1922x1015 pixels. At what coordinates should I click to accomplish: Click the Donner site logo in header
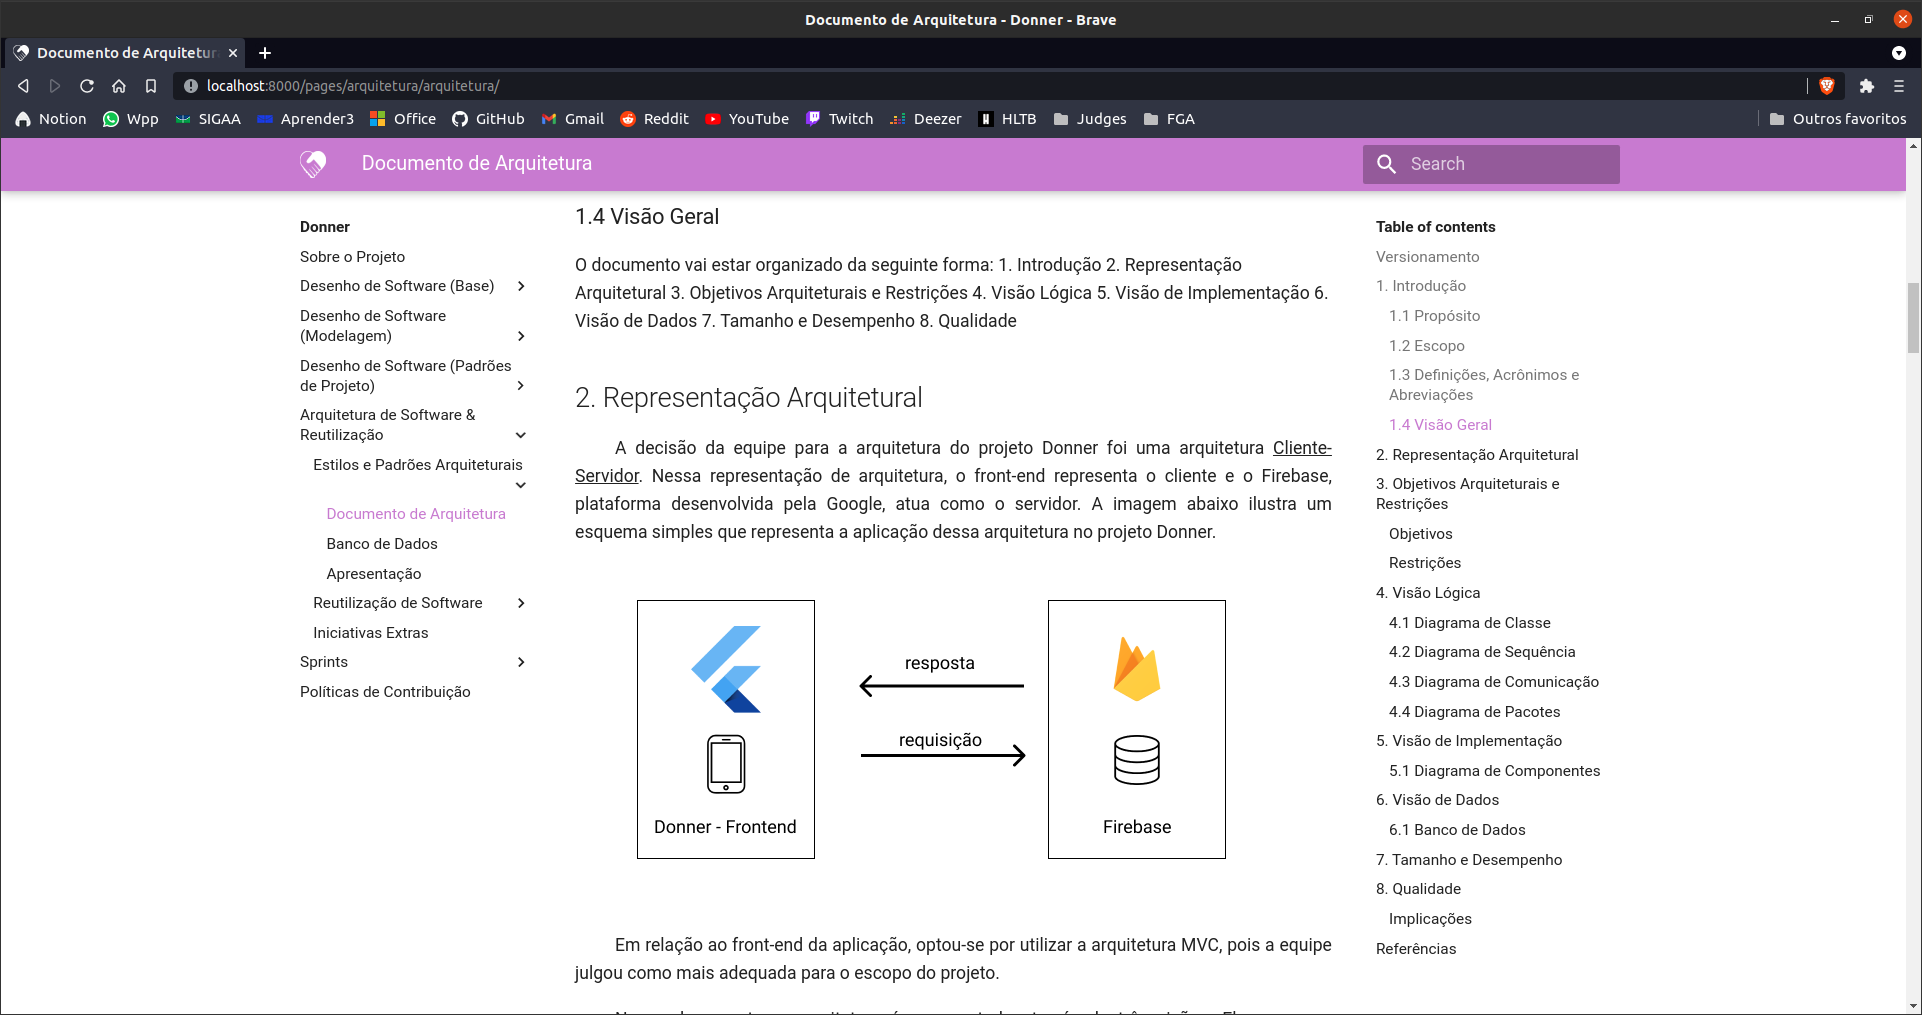pyautogui.click(x=313, y=164)
